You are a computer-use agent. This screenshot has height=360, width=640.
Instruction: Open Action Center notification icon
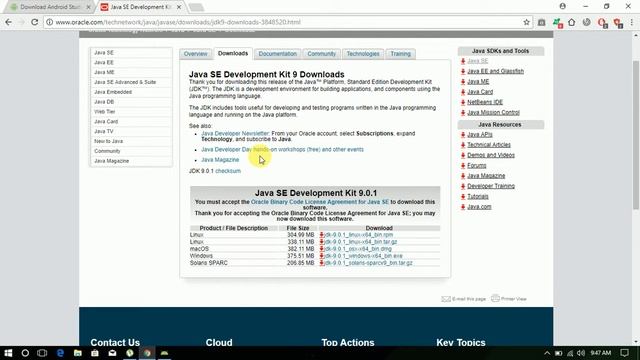click(625, 353)
